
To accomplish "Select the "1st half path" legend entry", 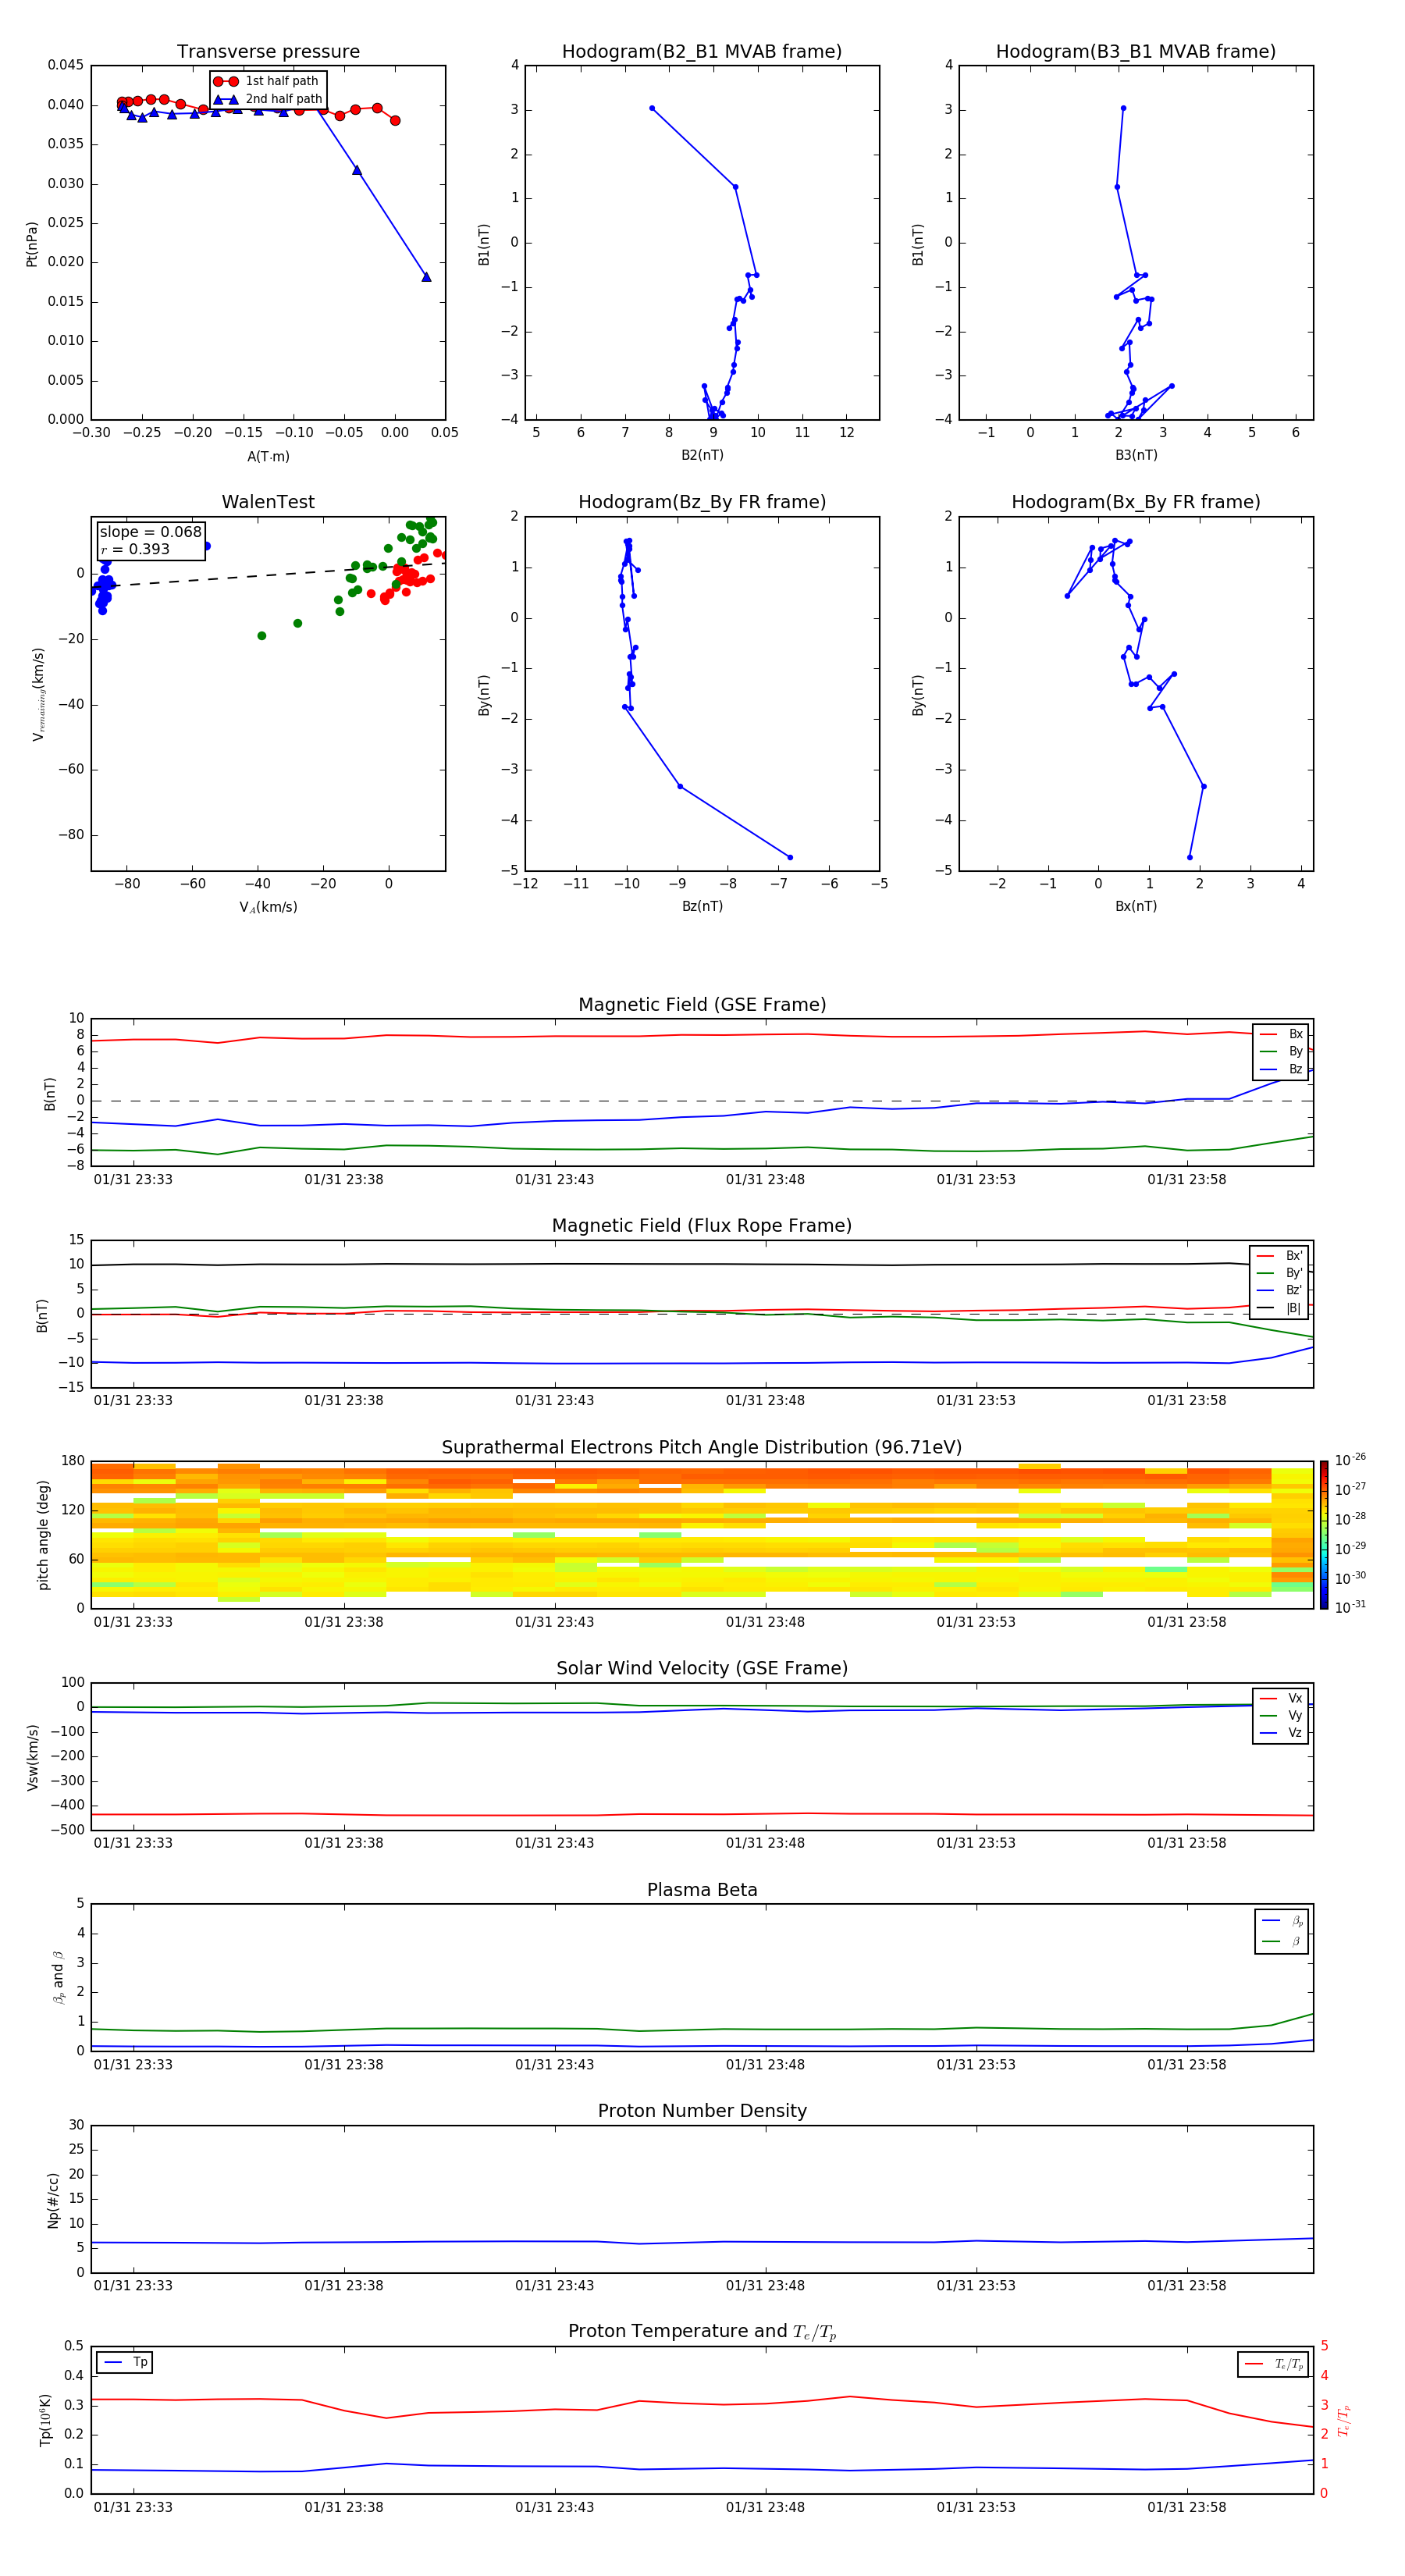I will click(x=267, y=81).
